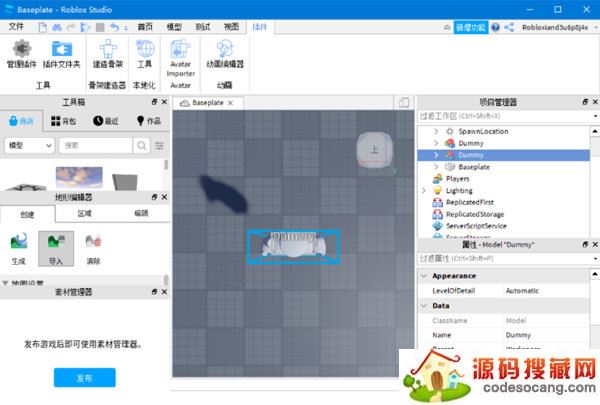Switch to the 视图 ribbon tab

point(232,27)
